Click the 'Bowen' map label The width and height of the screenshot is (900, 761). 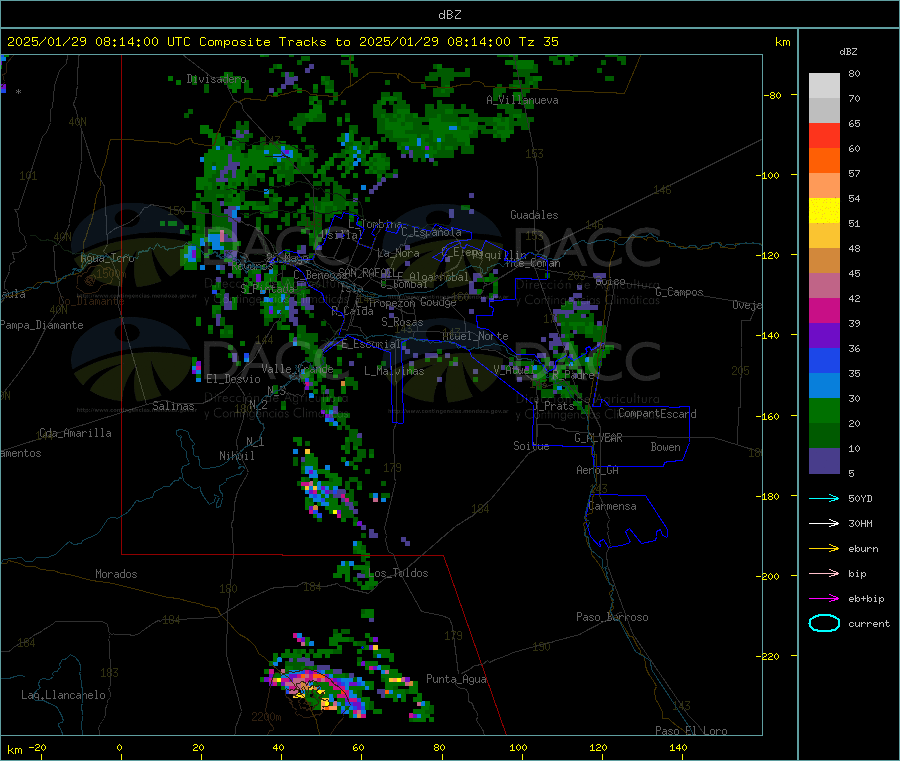[665, 447]
